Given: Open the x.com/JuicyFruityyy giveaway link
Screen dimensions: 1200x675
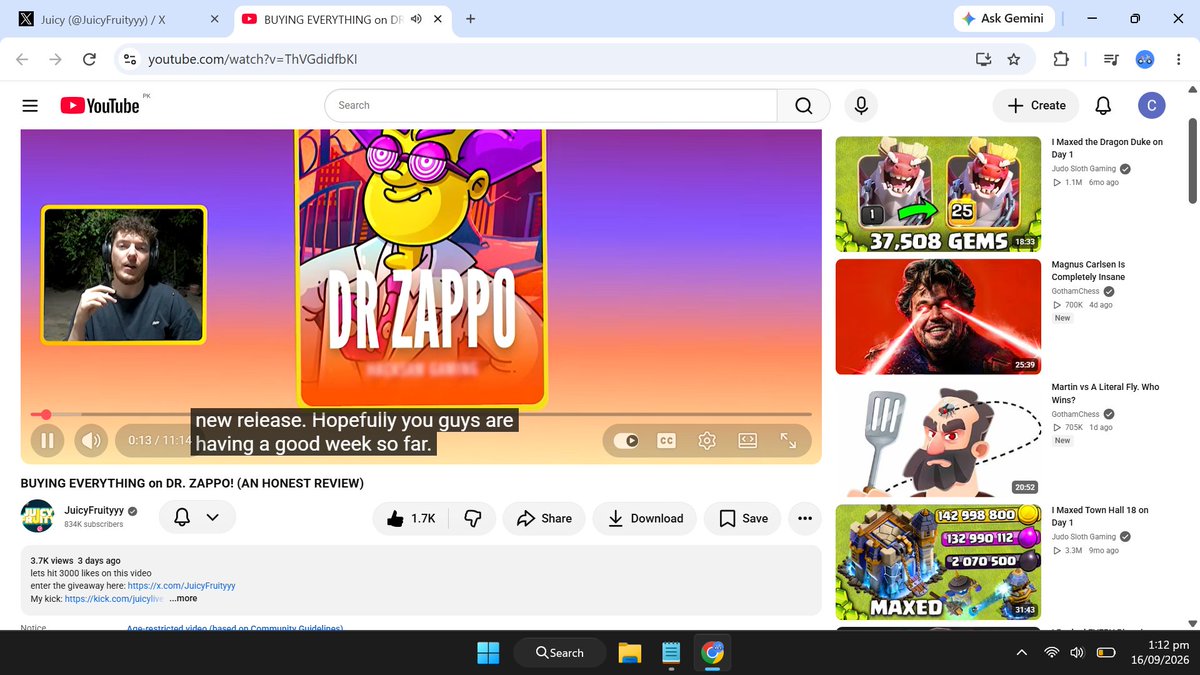Looking at the screenshot, I should pyautogui.click(x=181, y=586).
